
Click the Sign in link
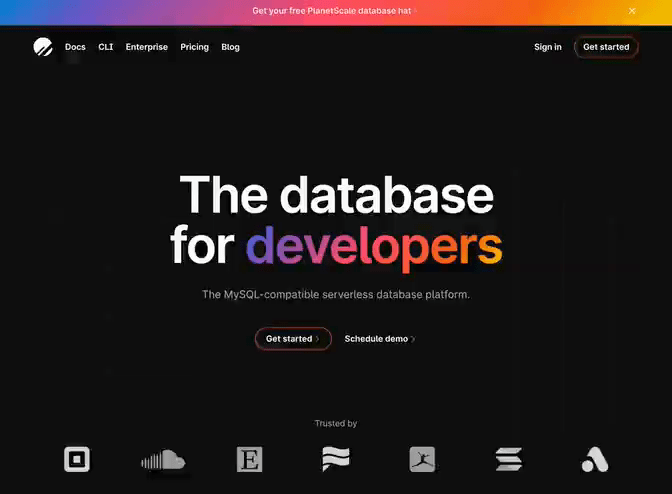[x=547, y=47]
